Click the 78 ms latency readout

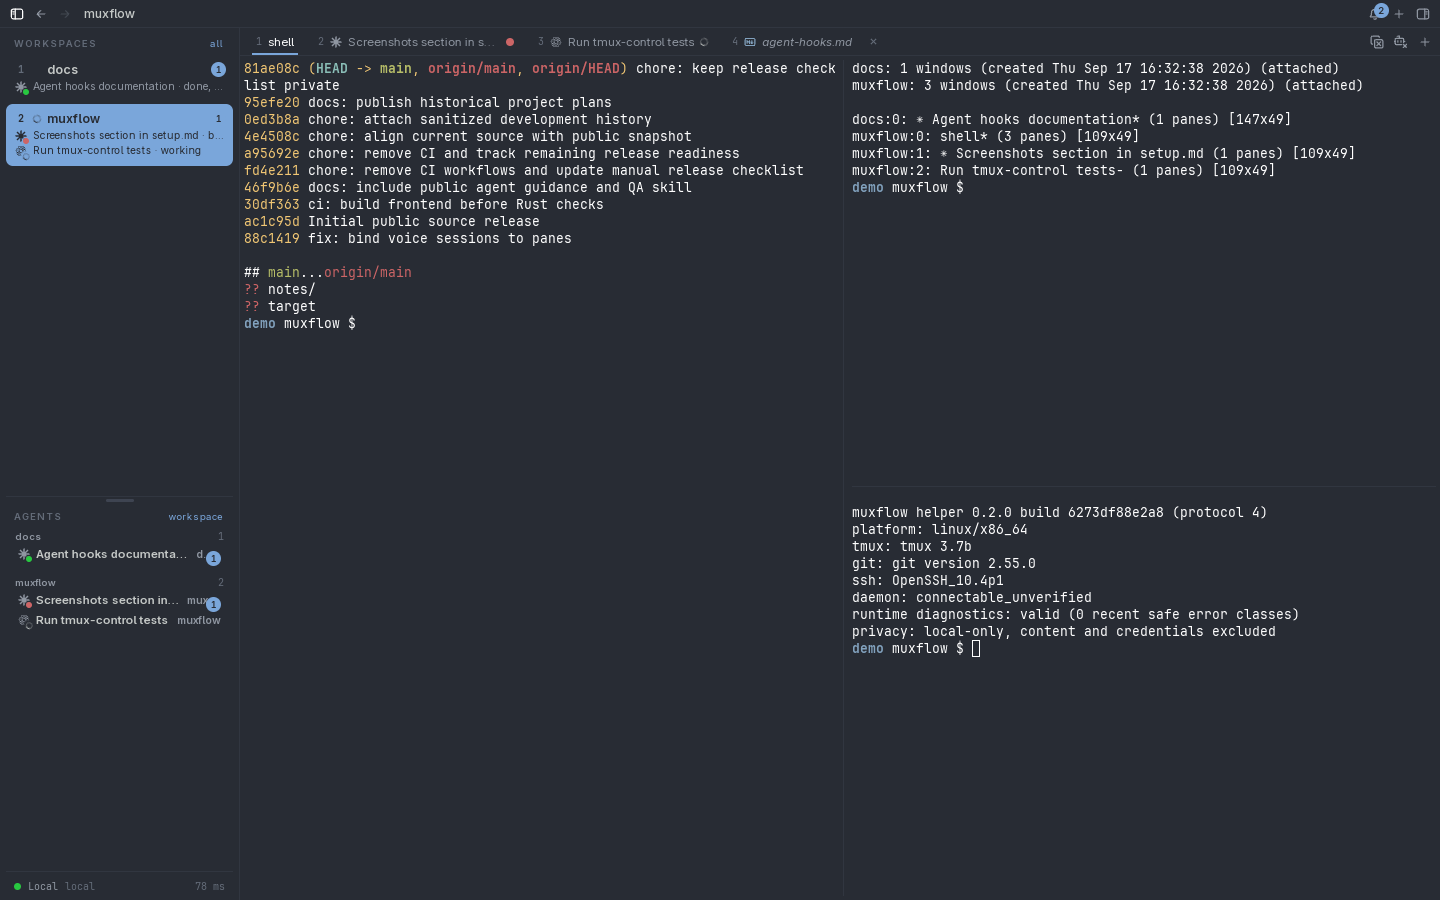(210, 886)
